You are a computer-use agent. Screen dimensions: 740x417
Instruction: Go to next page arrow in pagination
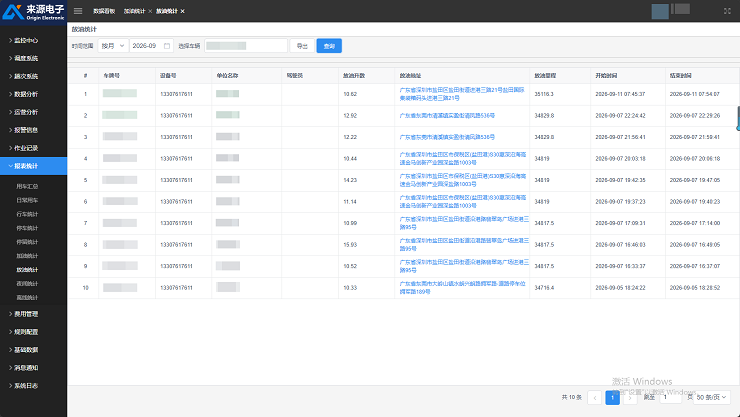(x=630, y=397)
